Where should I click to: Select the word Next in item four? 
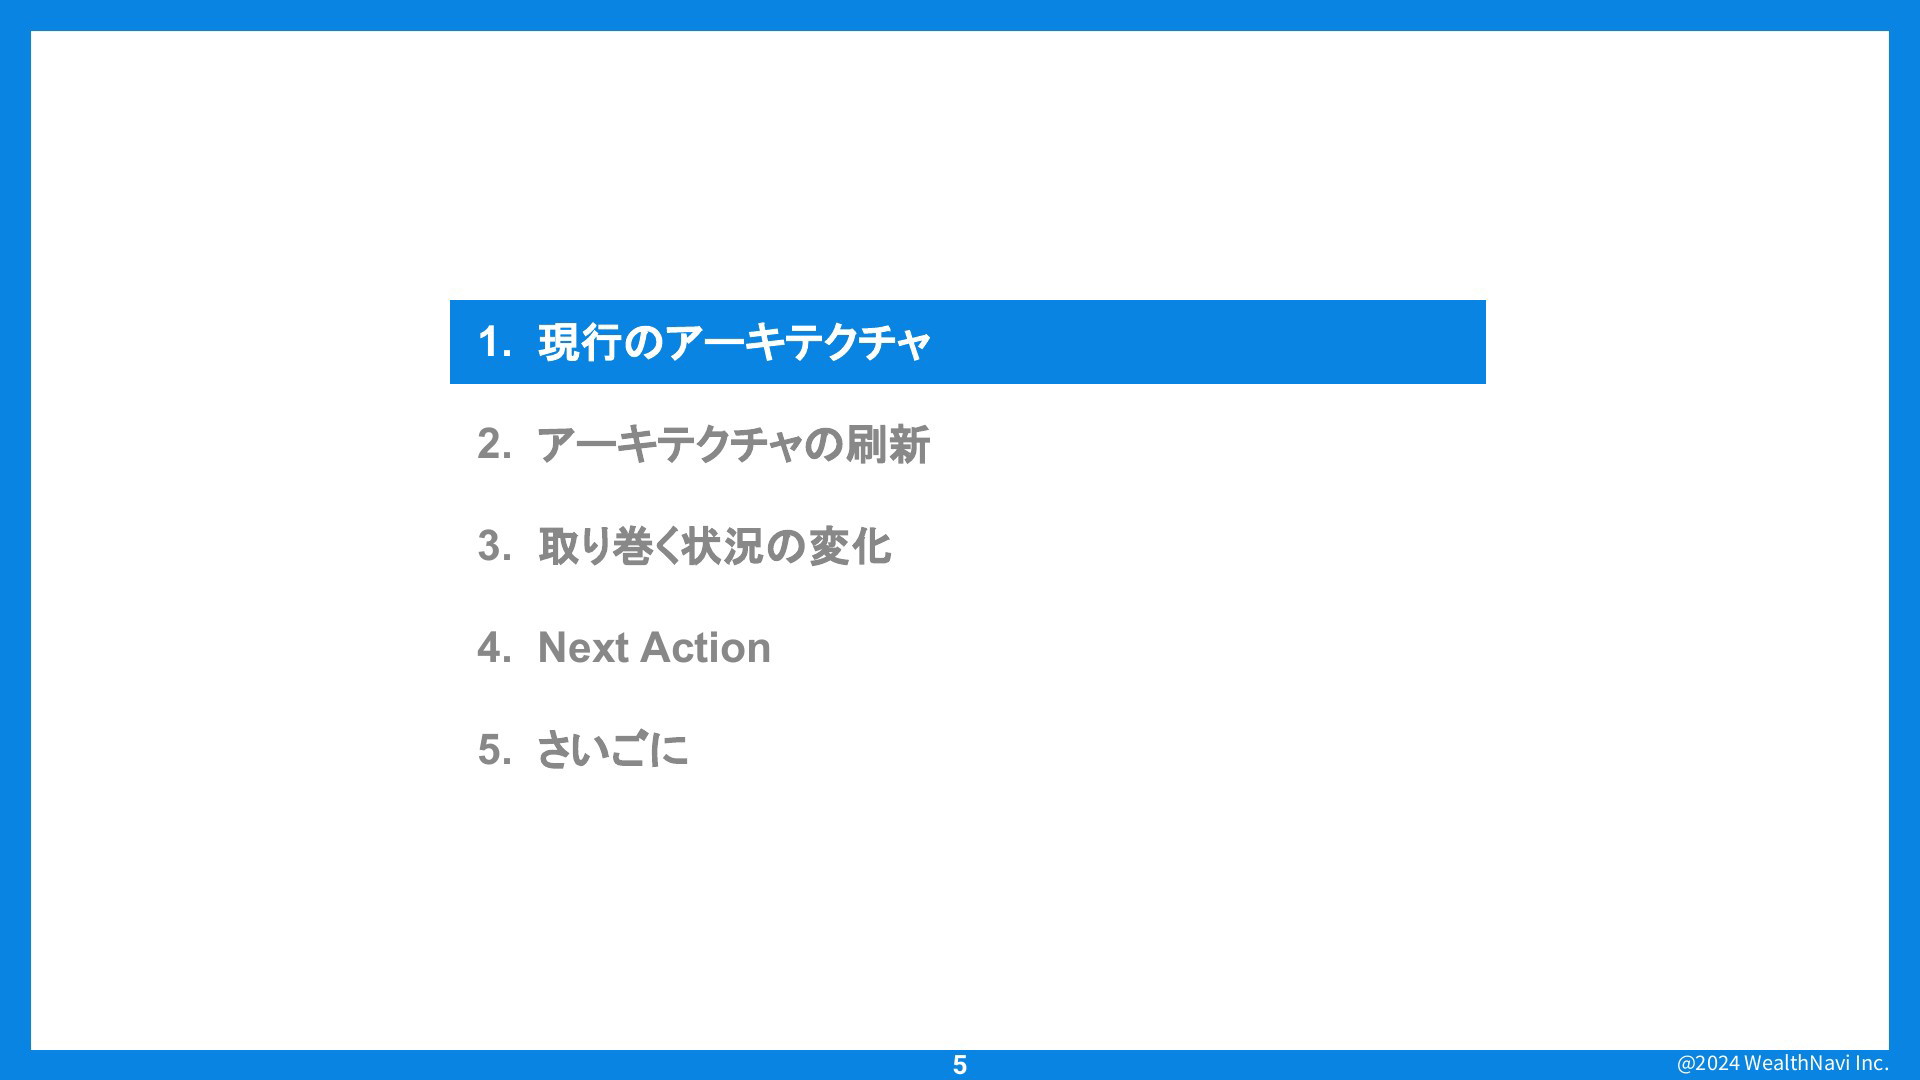click(x=582, y=648)
